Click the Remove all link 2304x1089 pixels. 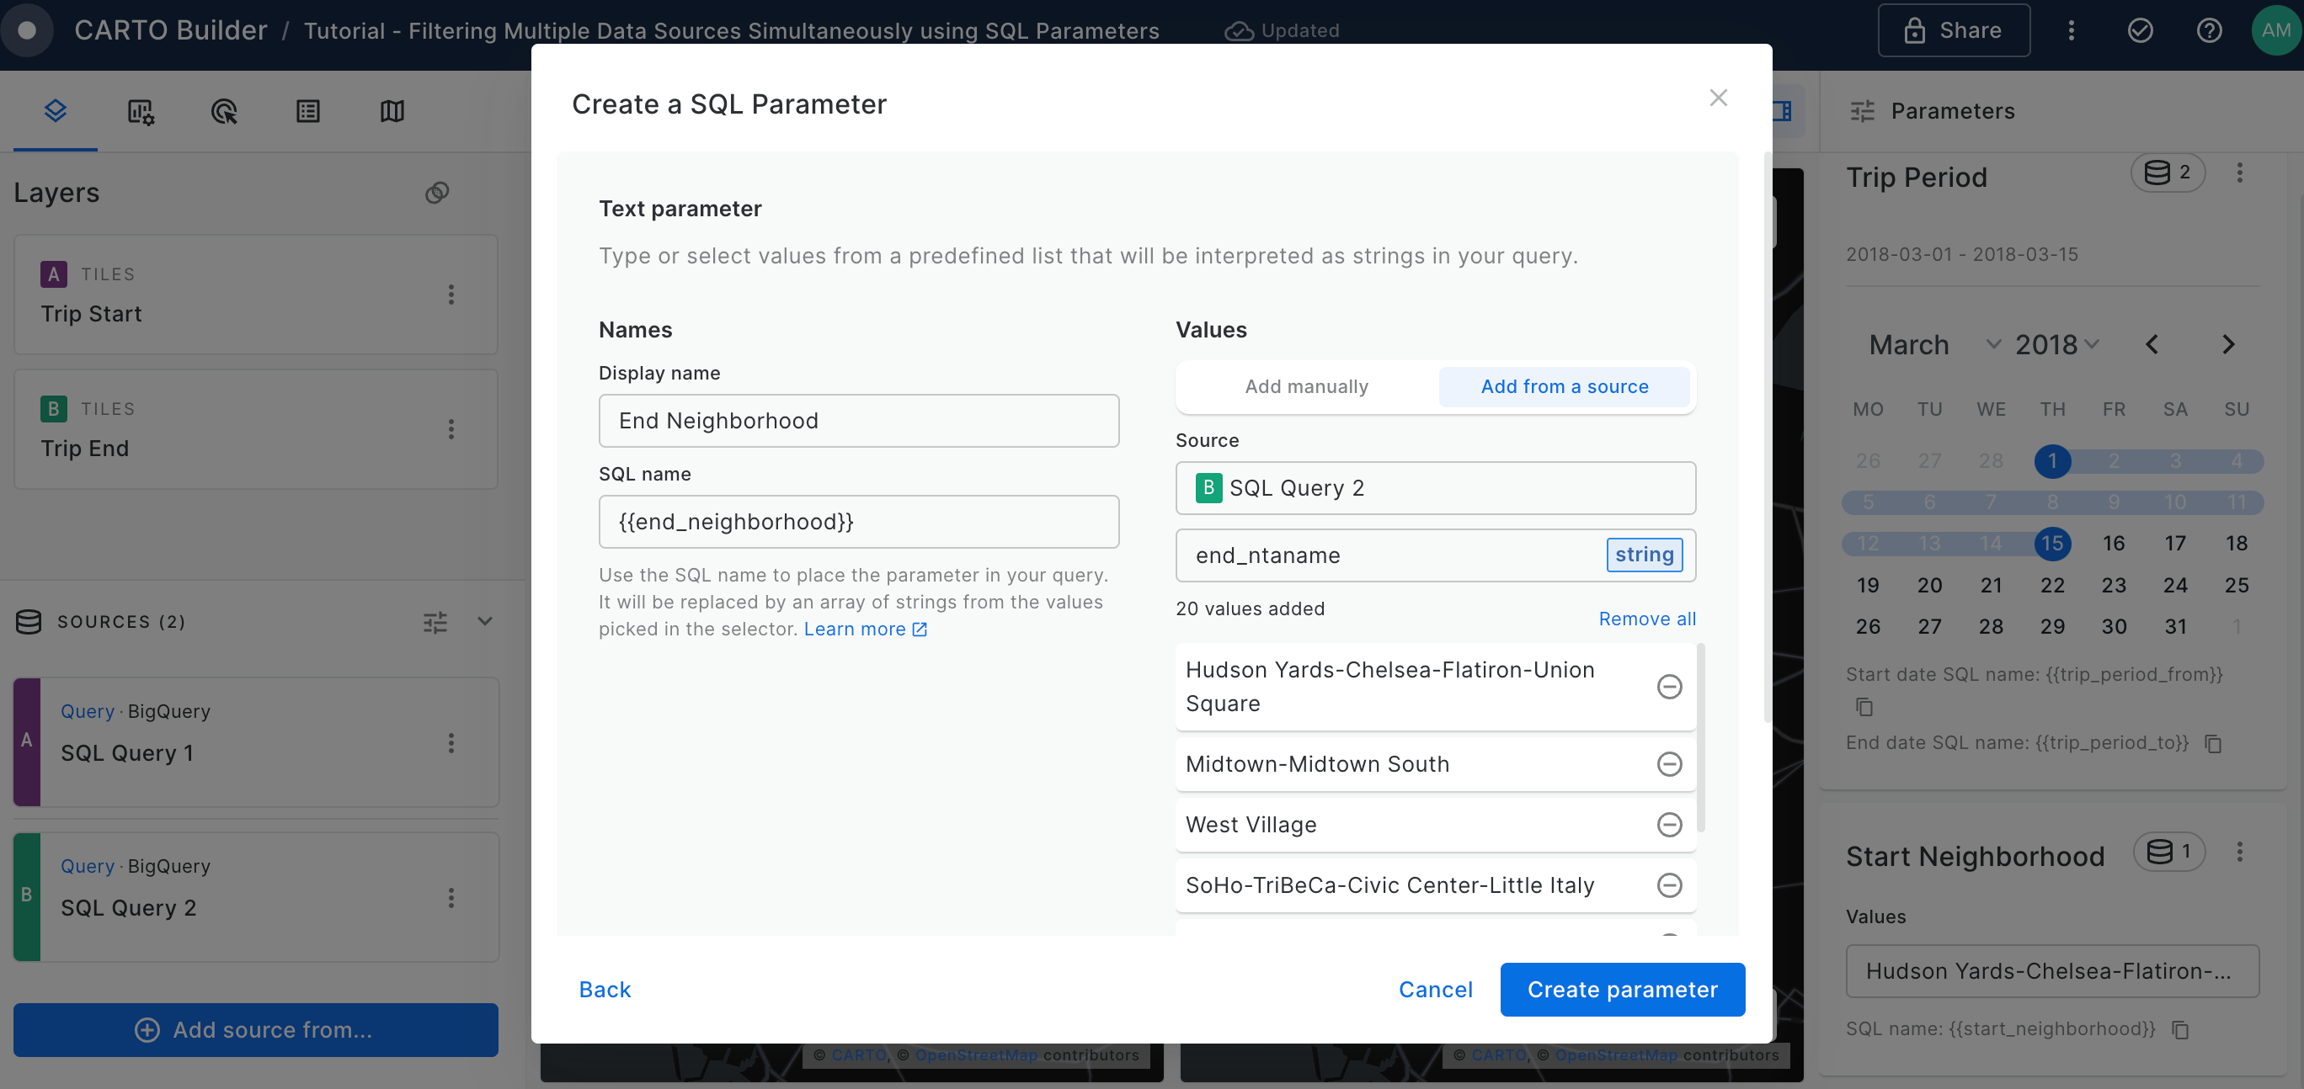pyautogui.click(x=1646, y=619)
